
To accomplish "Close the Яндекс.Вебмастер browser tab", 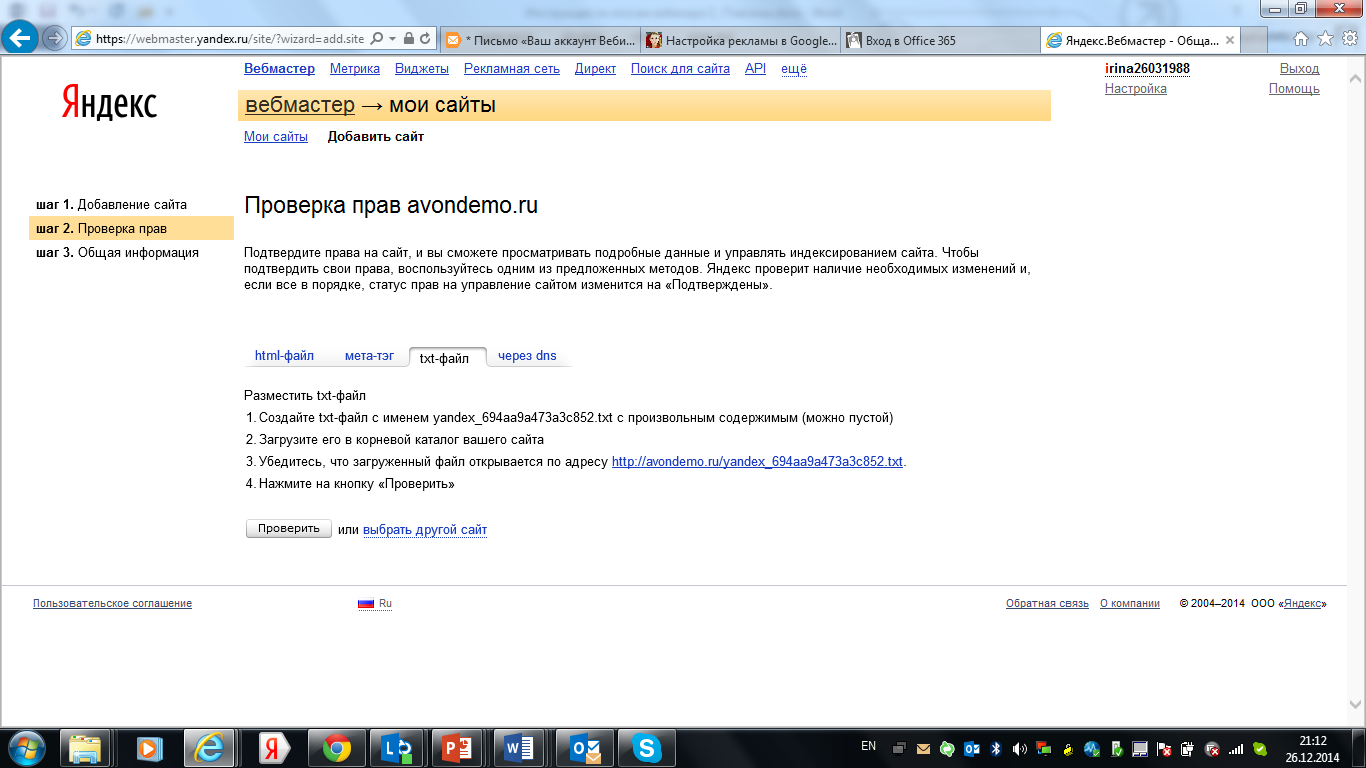I will (1230, 40).
